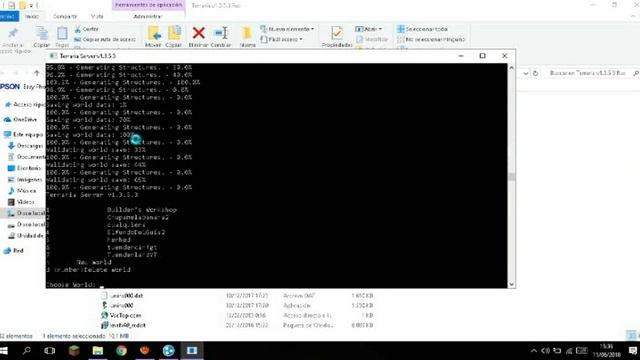This screenshot has width=640, height=360.
Task: Click No seleccionar ninguno
Action: (x=431, y=40)
